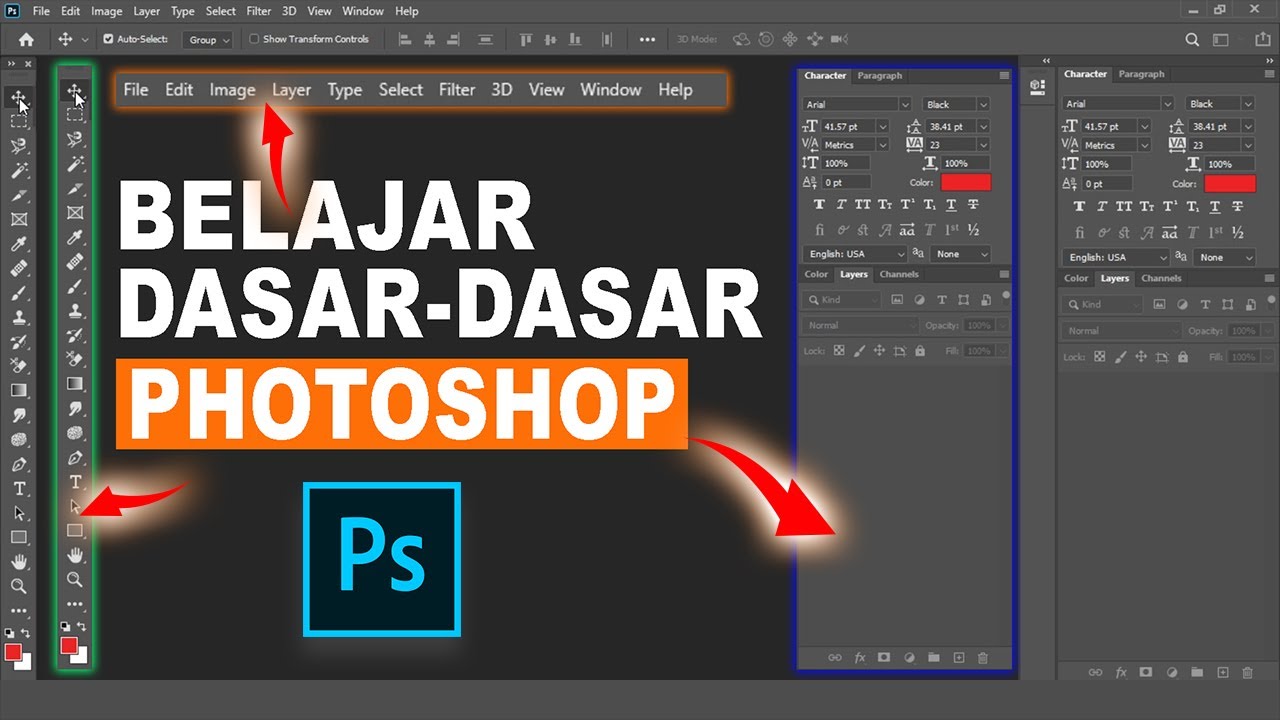Viewport: 1280px width, 720px height.
Task: Switch to the Channels tab in the rightmost panel
Action: (1161, 278)
